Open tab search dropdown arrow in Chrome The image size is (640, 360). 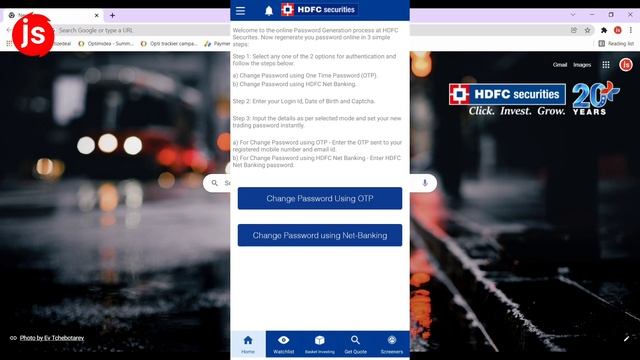[x=573, y=14]
